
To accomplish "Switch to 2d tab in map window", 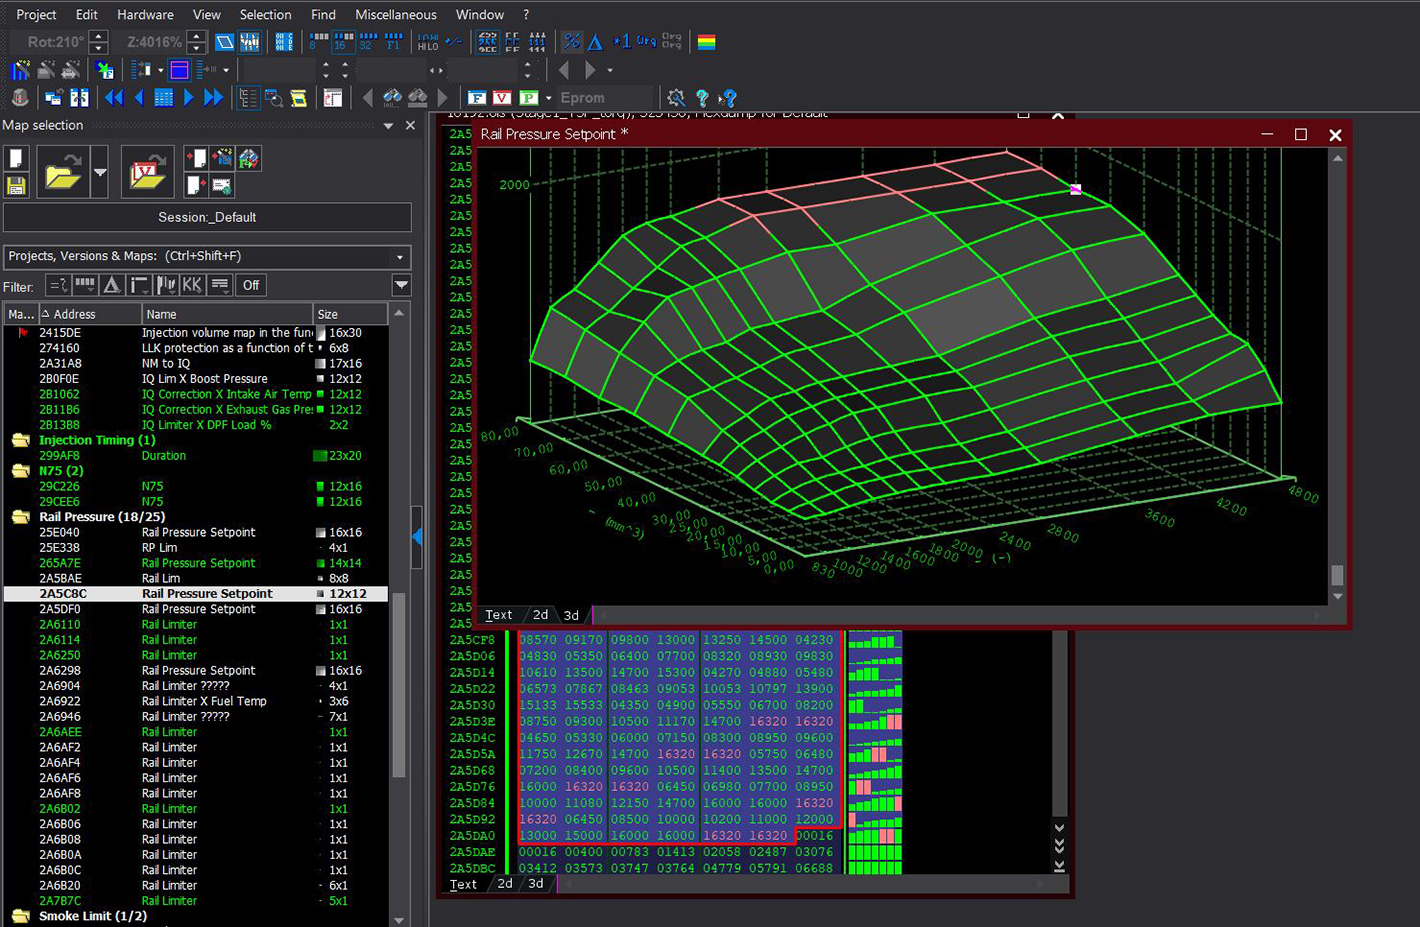I will [x=540, y=615].
